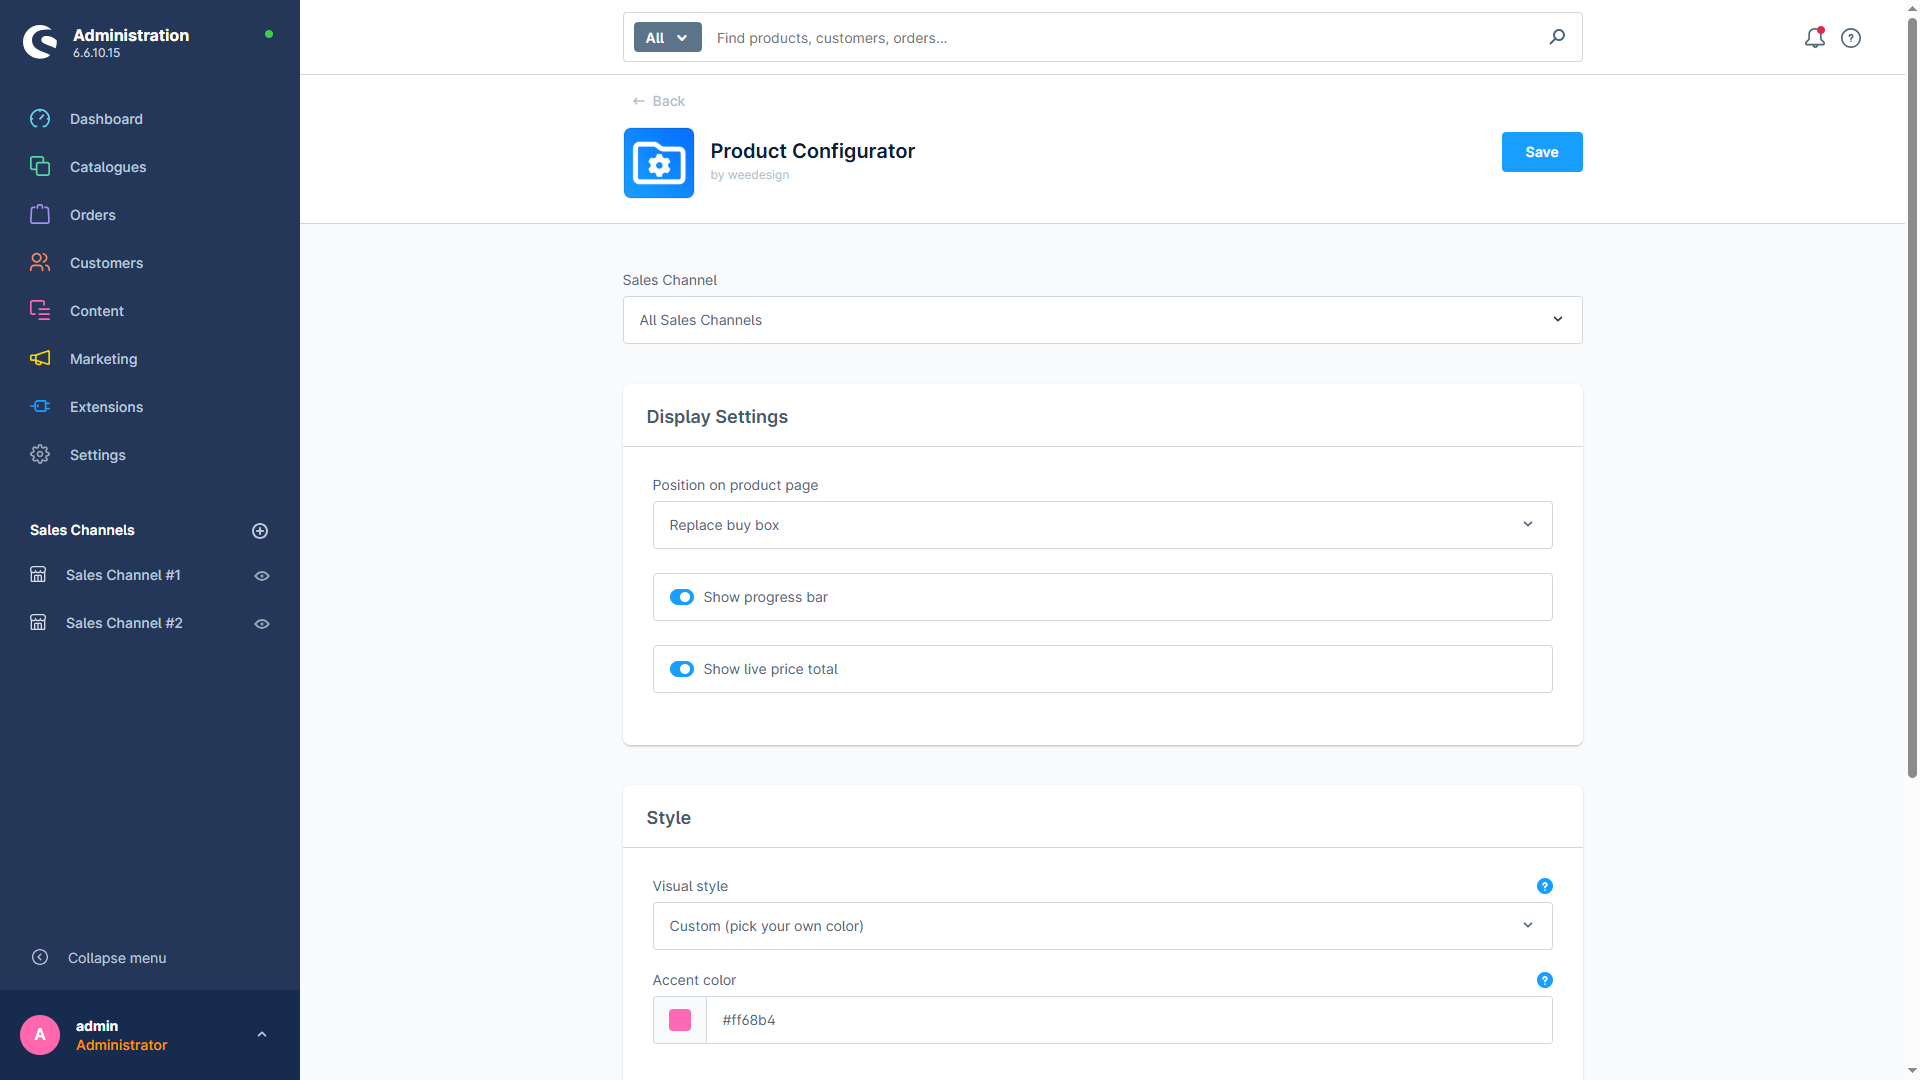
Task: Click the Customers people icon
Action: point(40,262)
